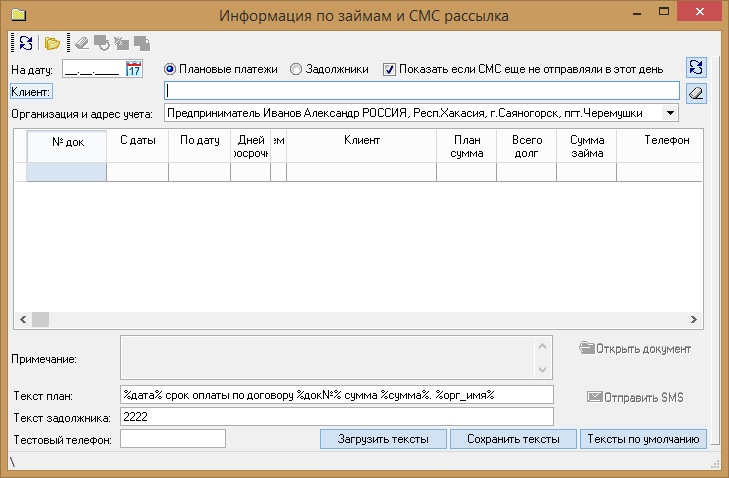The width and height of the screenshot is (729, 478).
Task: Maximize the window
Action: click(664, 12)
